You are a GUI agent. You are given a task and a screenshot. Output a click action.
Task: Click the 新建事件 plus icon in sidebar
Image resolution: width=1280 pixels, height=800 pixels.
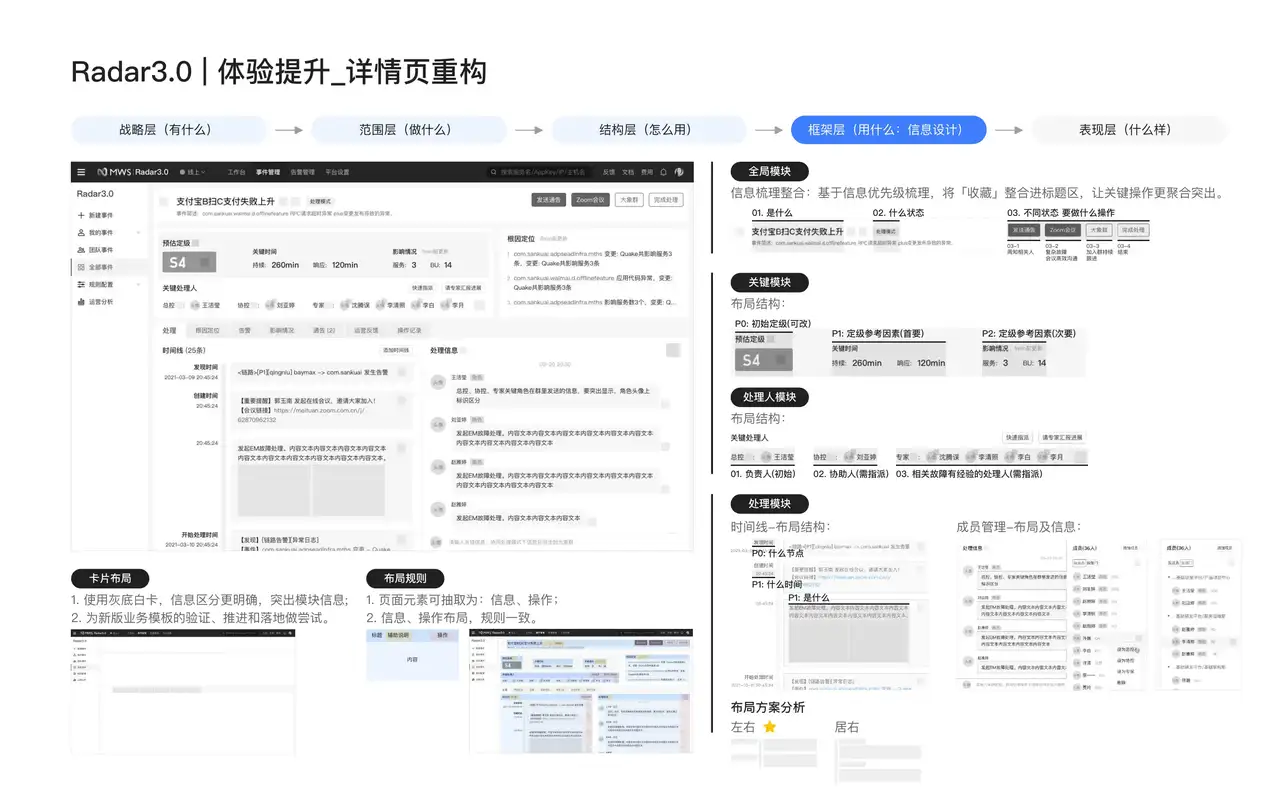[x=81, y=215]
